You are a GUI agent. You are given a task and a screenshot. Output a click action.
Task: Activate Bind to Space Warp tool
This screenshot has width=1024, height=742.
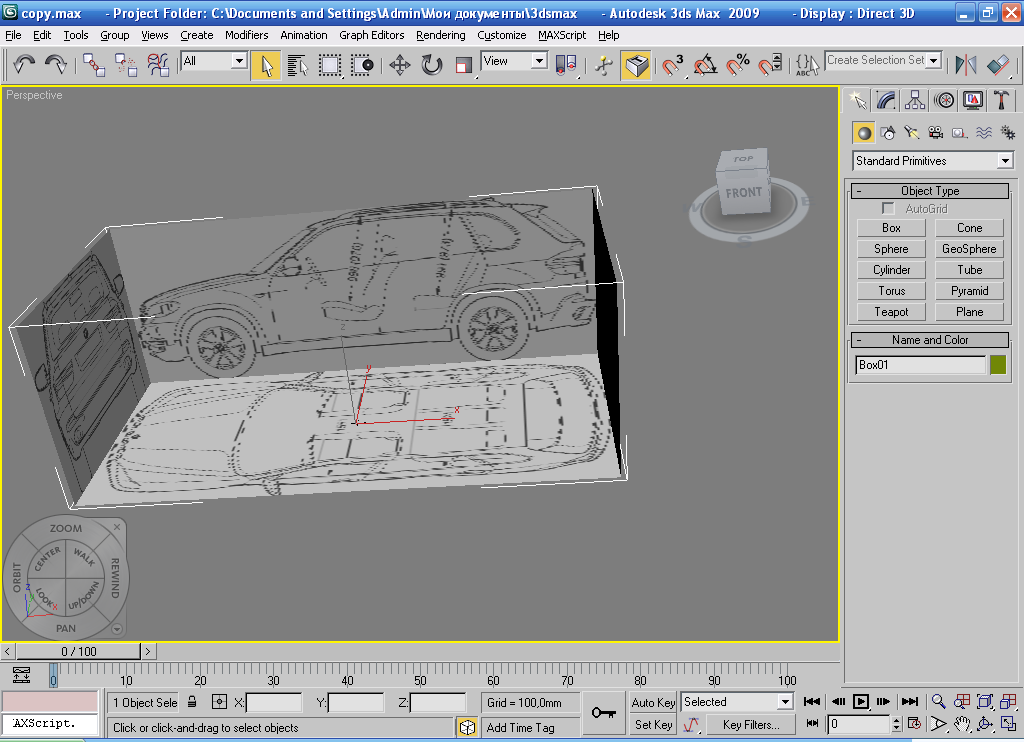click(x=158, y=65)
